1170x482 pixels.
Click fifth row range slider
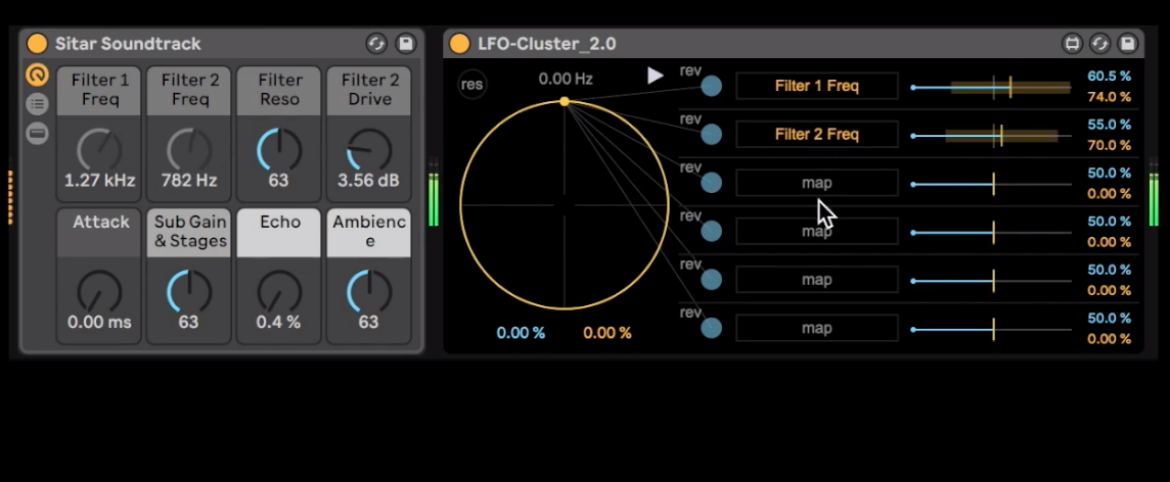991,281
